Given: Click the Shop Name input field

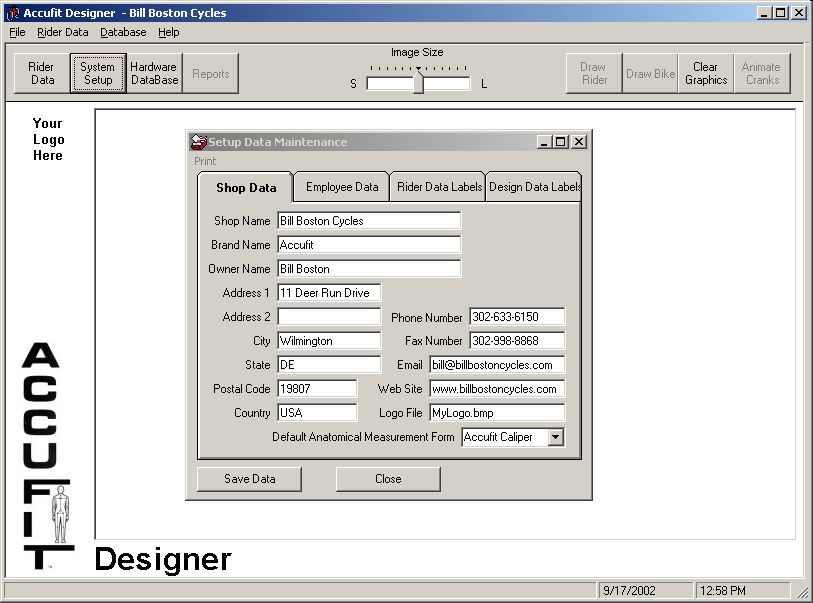Looking at the screenshot, I should [x=369, y=220].
